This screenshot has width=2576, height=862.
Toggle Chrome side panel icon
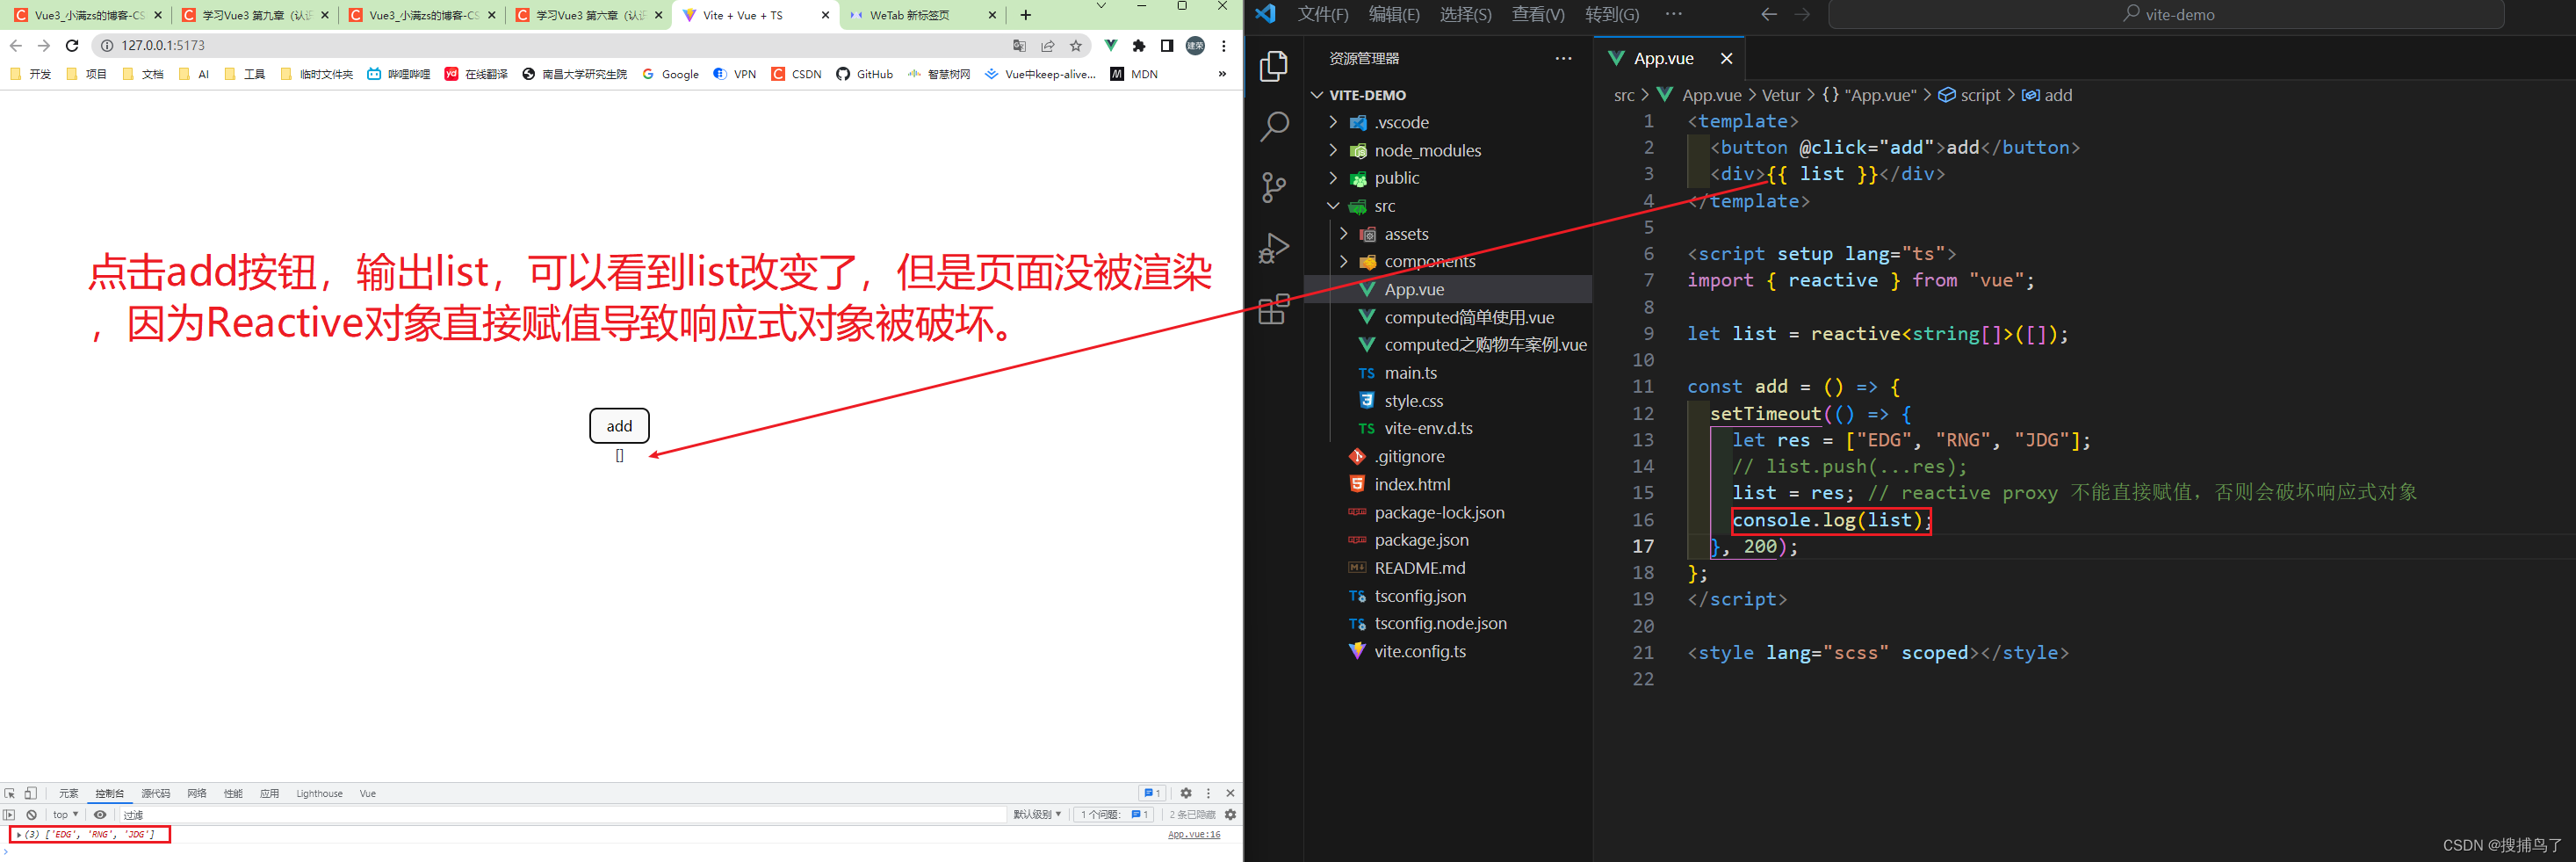1167,45
